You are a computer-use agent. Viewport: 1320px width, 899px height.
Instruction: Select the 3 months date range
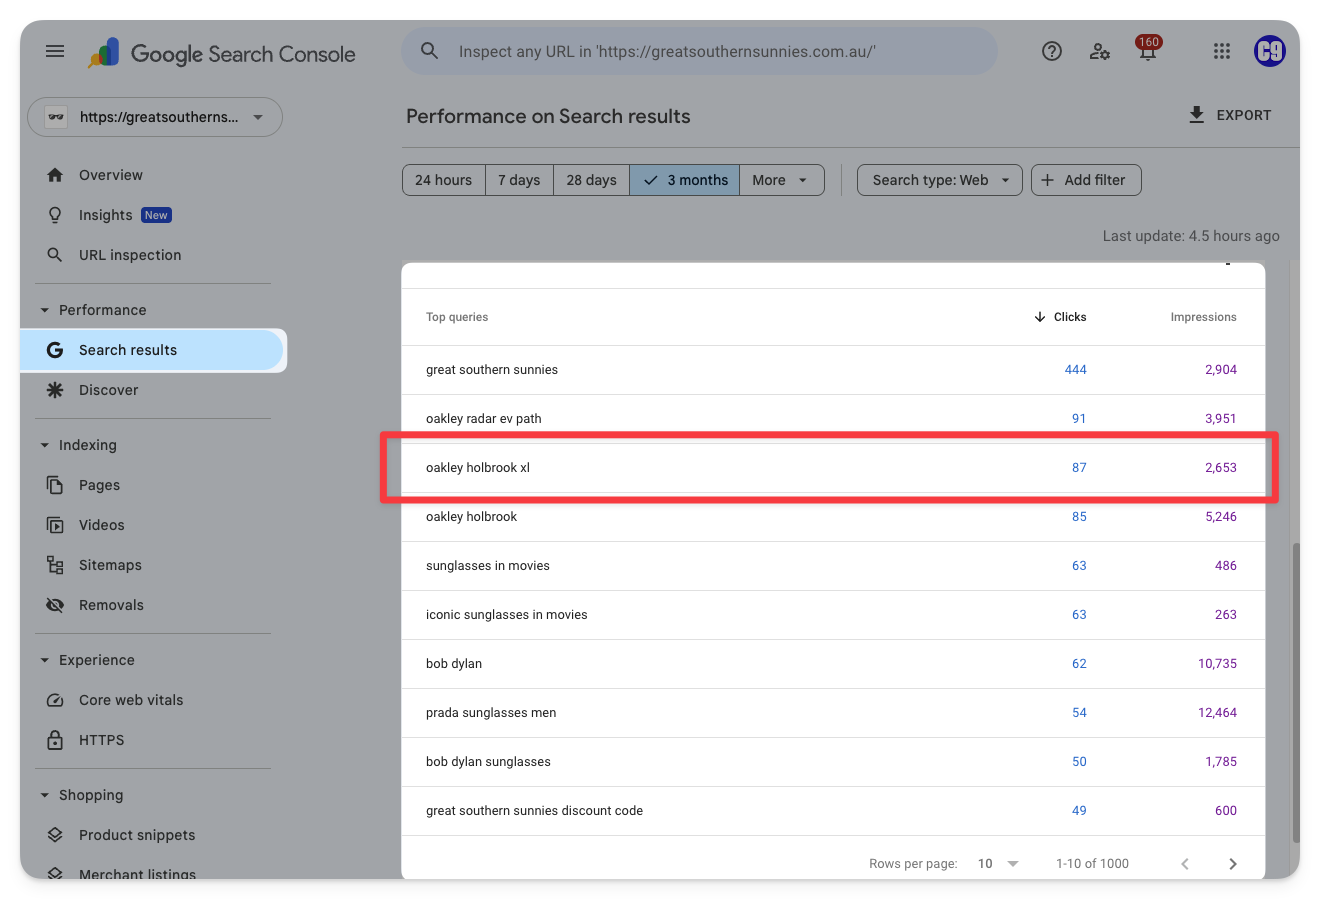tap(685, 180)
